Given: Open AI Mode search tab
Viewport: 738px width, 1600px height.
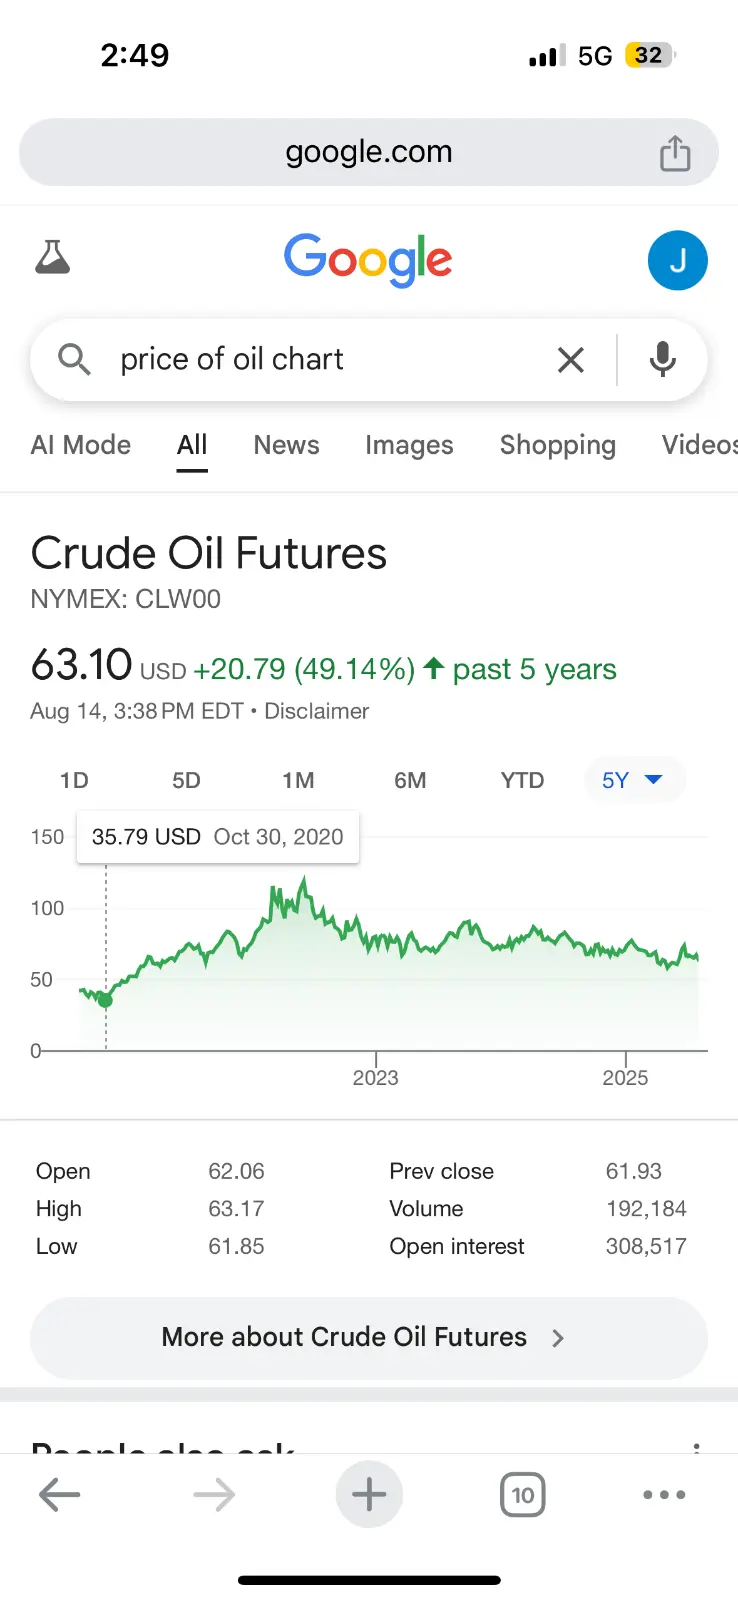Looking at the screenshot, I should coord(81,445).
